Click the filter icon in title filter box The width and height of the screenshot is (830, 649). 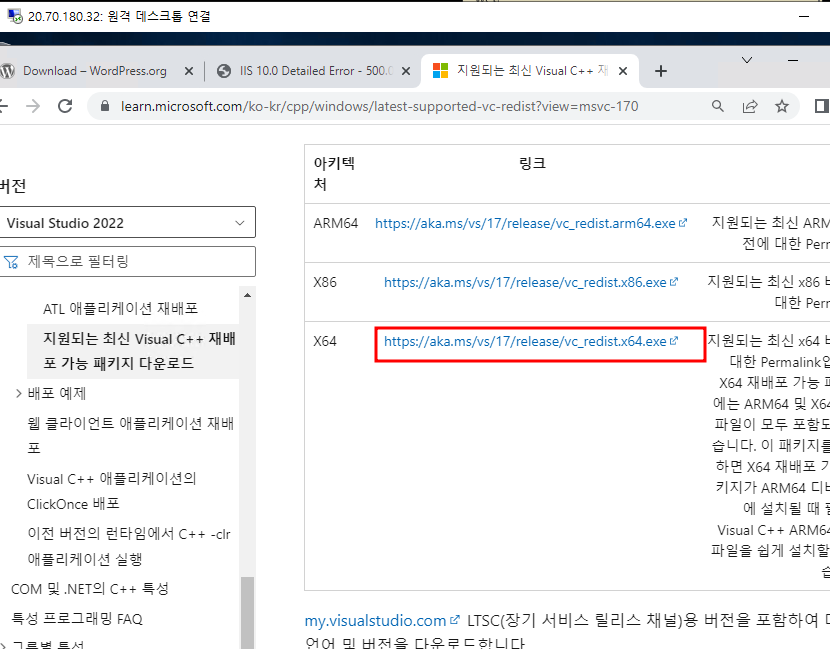click(11, 262)
